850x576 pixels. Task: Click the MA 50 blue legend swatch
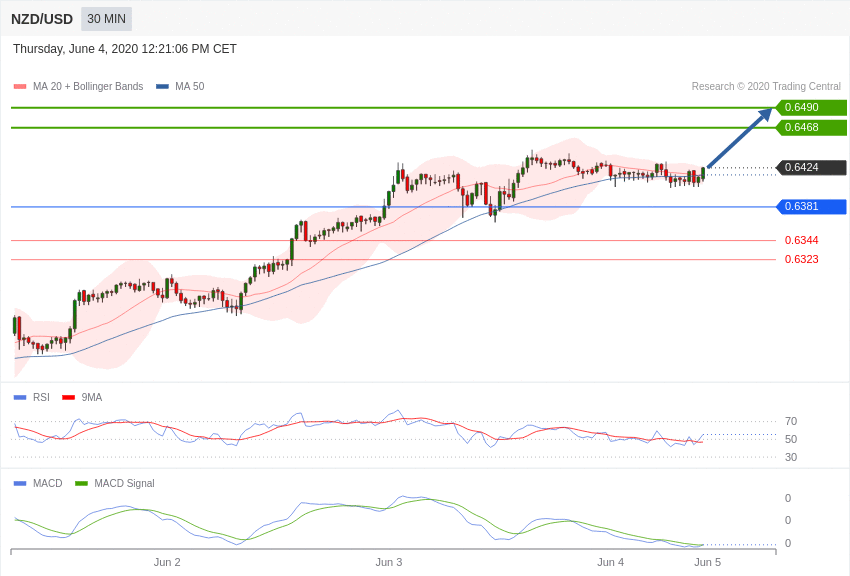coord(162,87)
